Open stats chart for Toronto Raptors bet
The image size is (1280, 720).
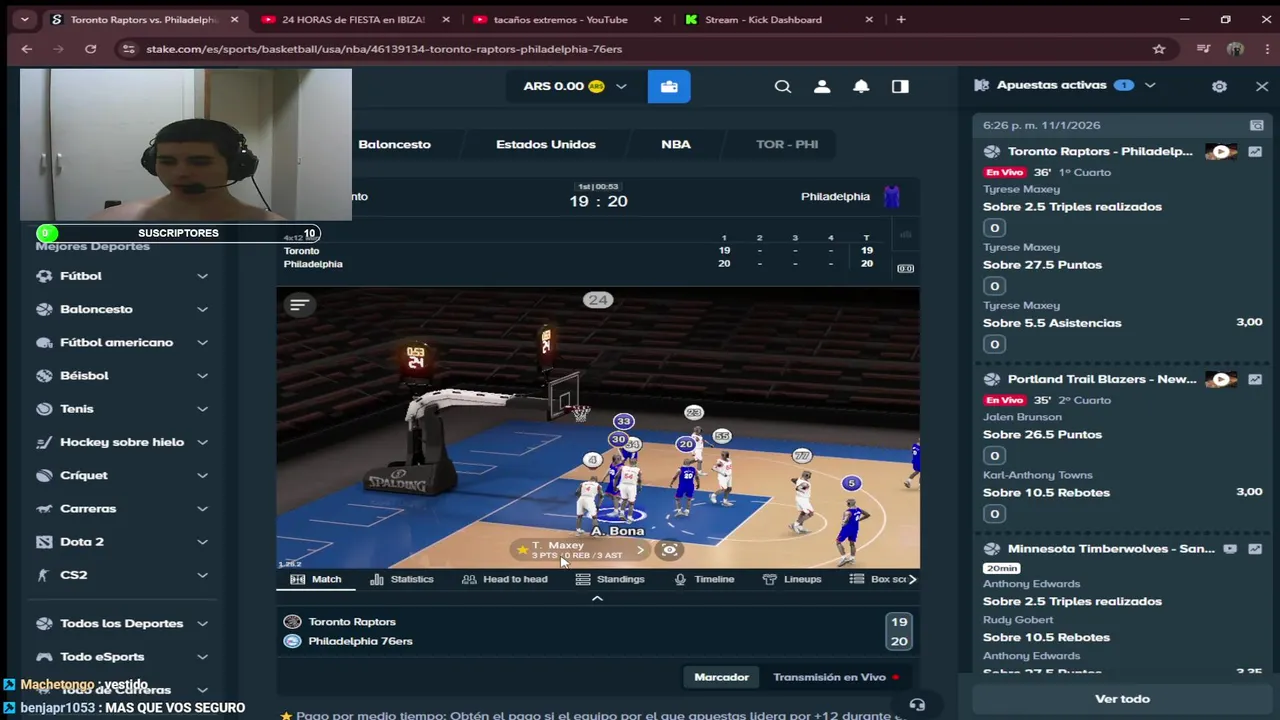[1255, 152]
